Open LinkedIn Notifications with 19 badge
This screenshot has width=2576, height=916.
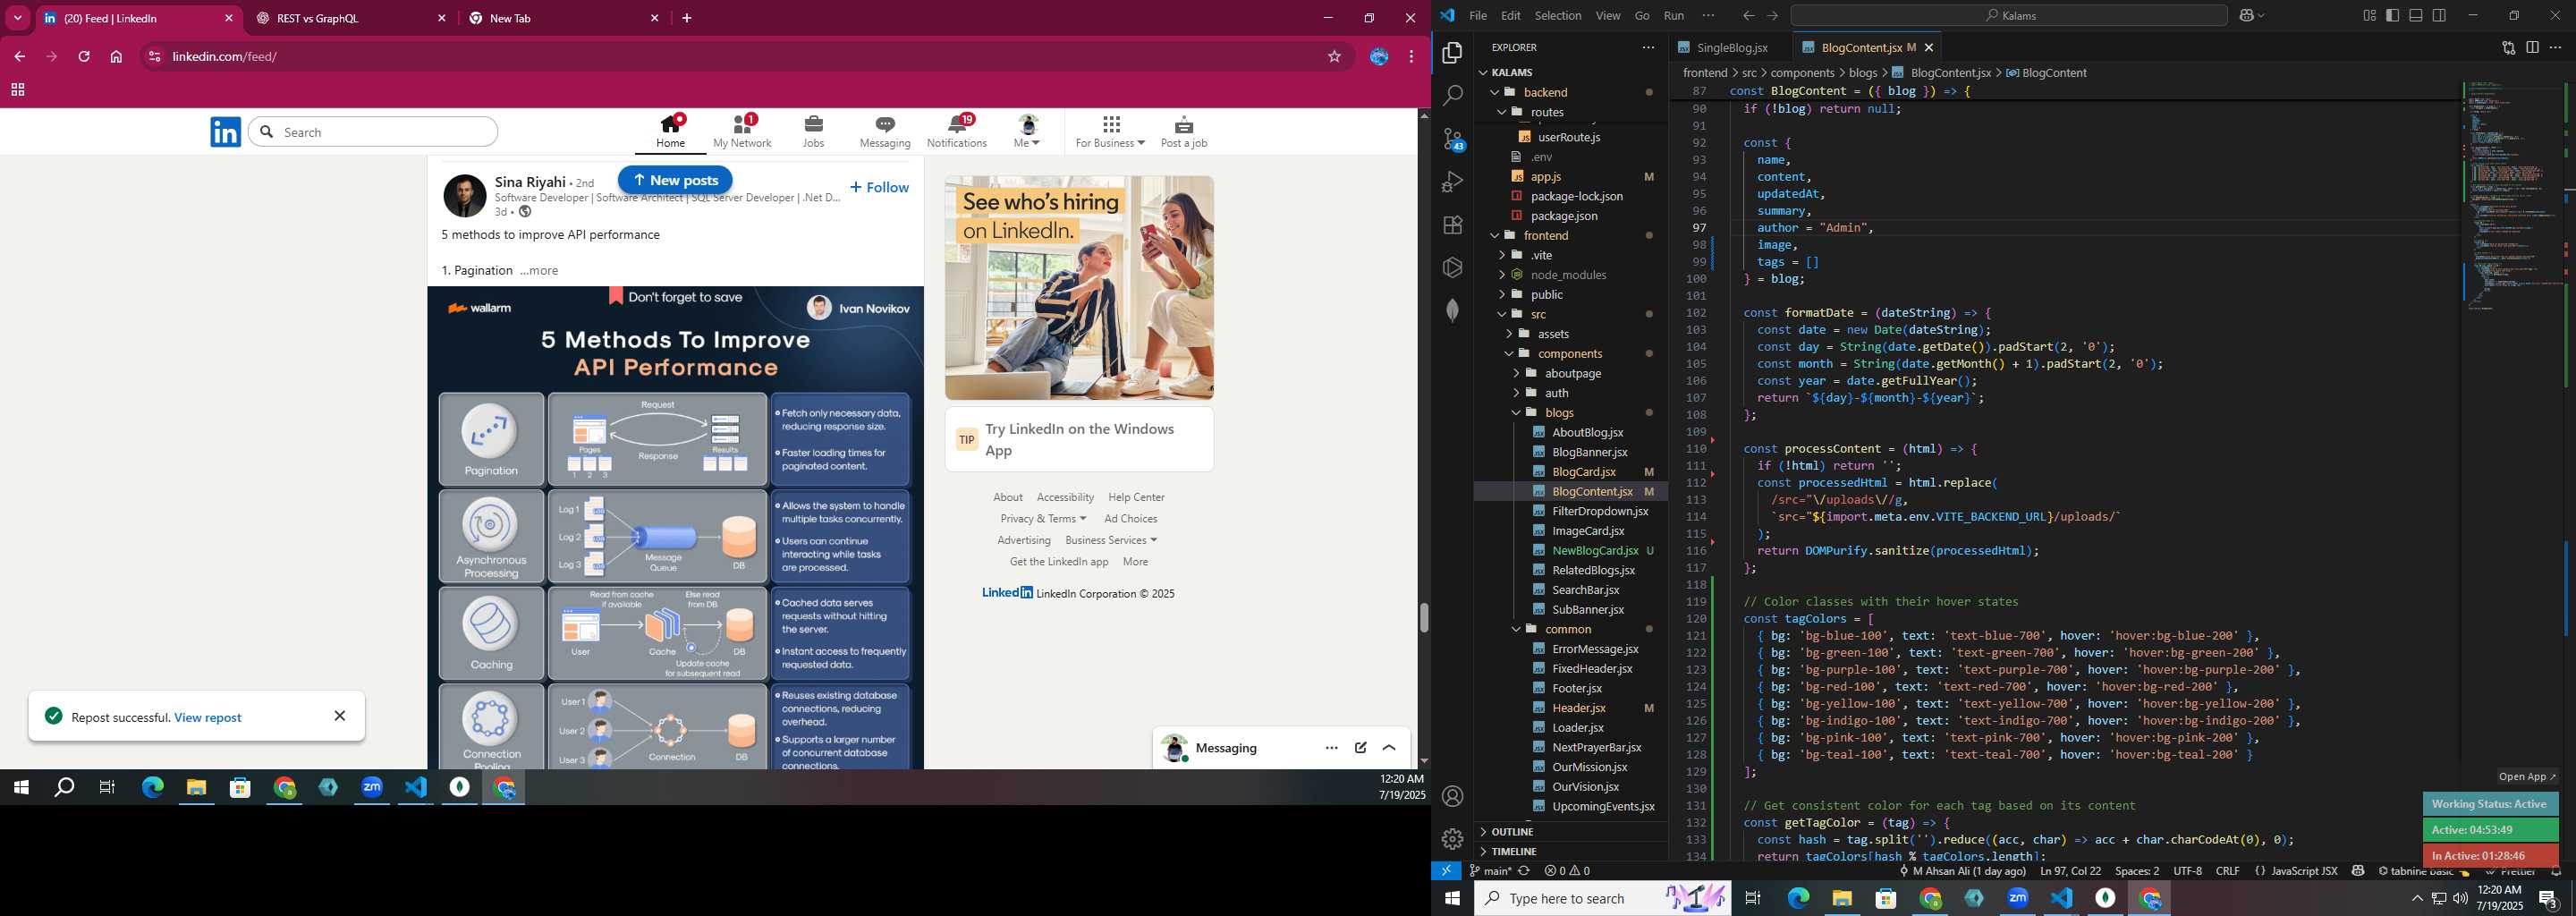(957, 131)
